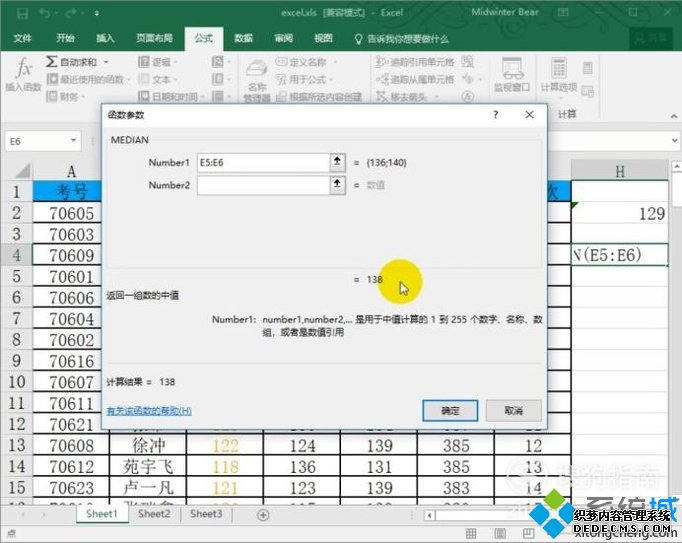Select the Sheet1 tab
This screenshot has width=682, height=543.
tap(102, 514)
